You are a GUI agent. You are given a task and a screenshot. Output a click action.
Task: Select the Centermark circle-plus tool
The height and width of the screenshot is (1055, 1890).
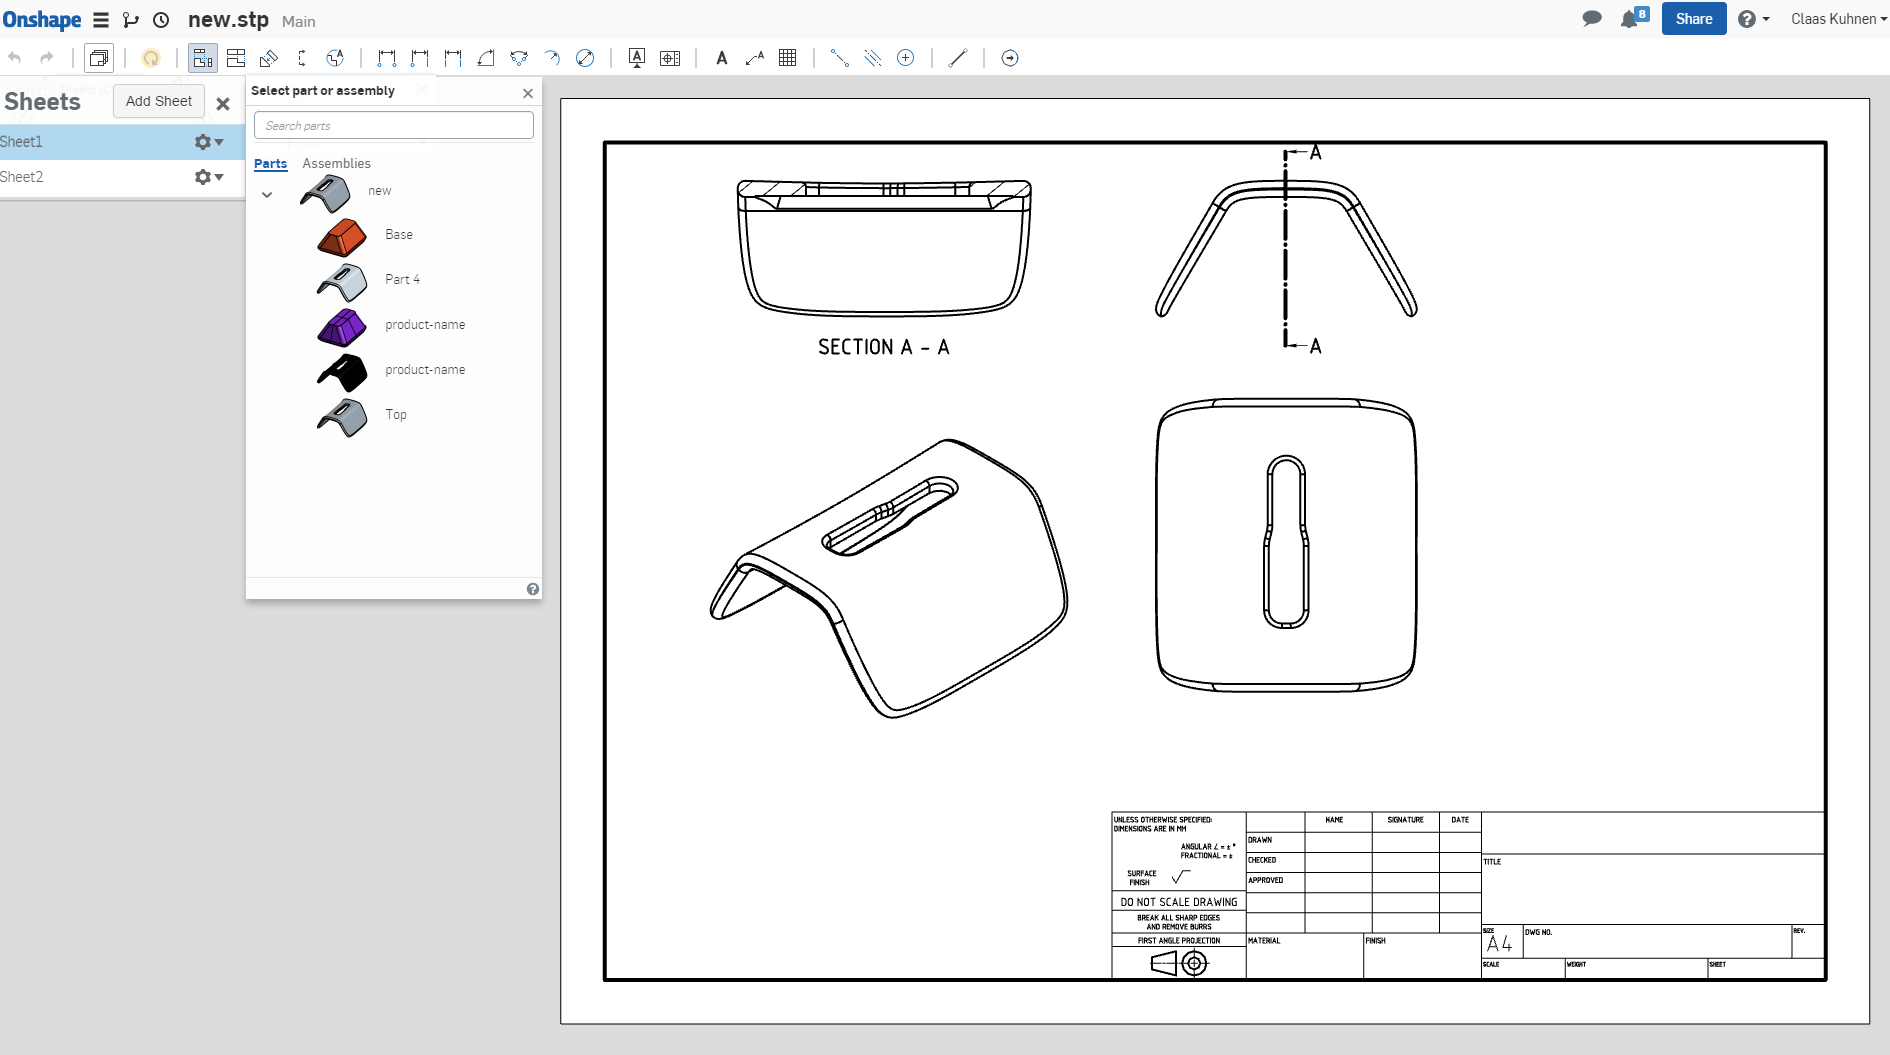click(x=906, y=58)
